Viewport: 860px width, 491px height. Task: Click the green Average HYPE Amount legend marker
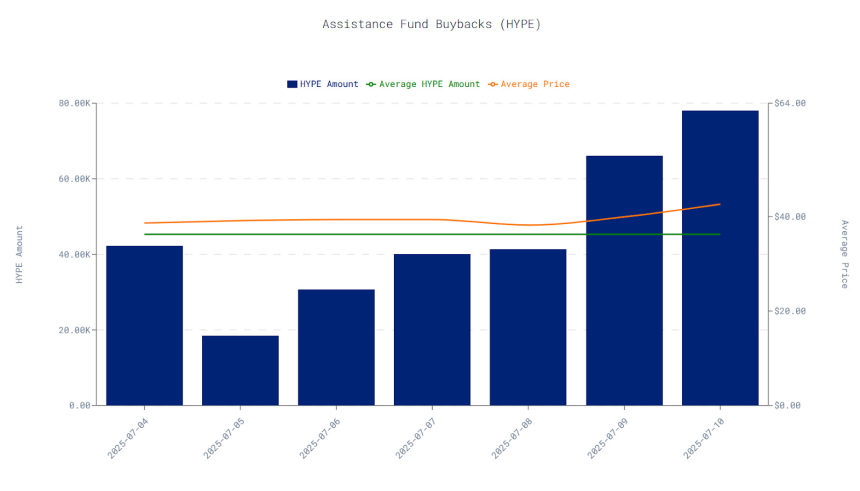tap(371, 84)
